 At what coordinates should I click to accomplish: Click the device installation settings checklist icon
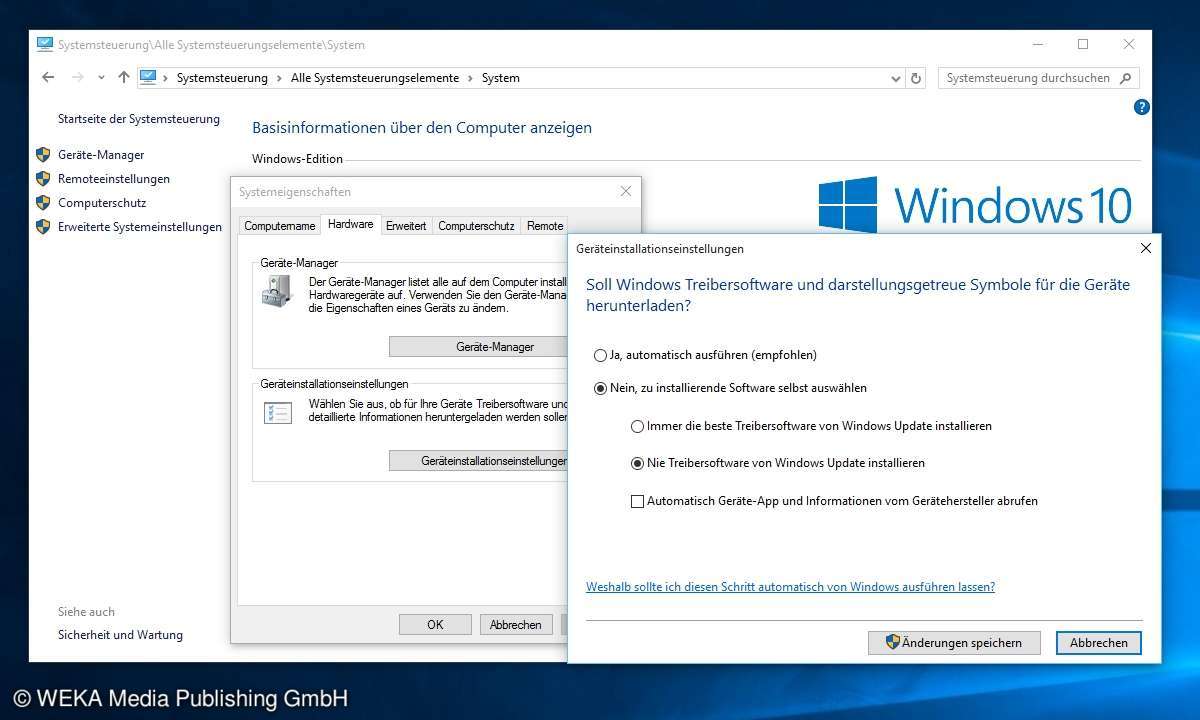277,412
